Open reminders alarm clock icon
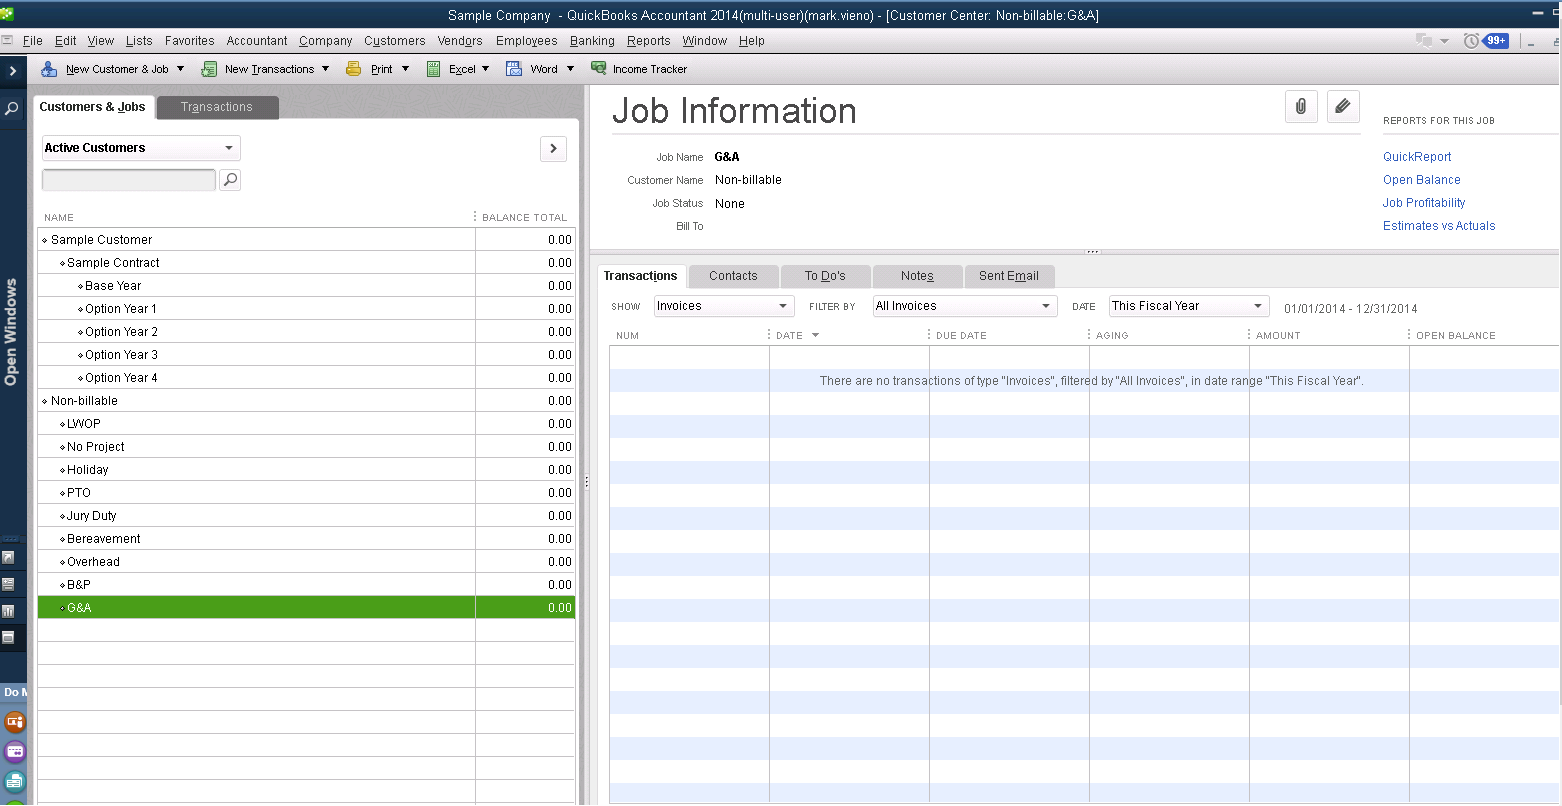 tap(1471, 41)
